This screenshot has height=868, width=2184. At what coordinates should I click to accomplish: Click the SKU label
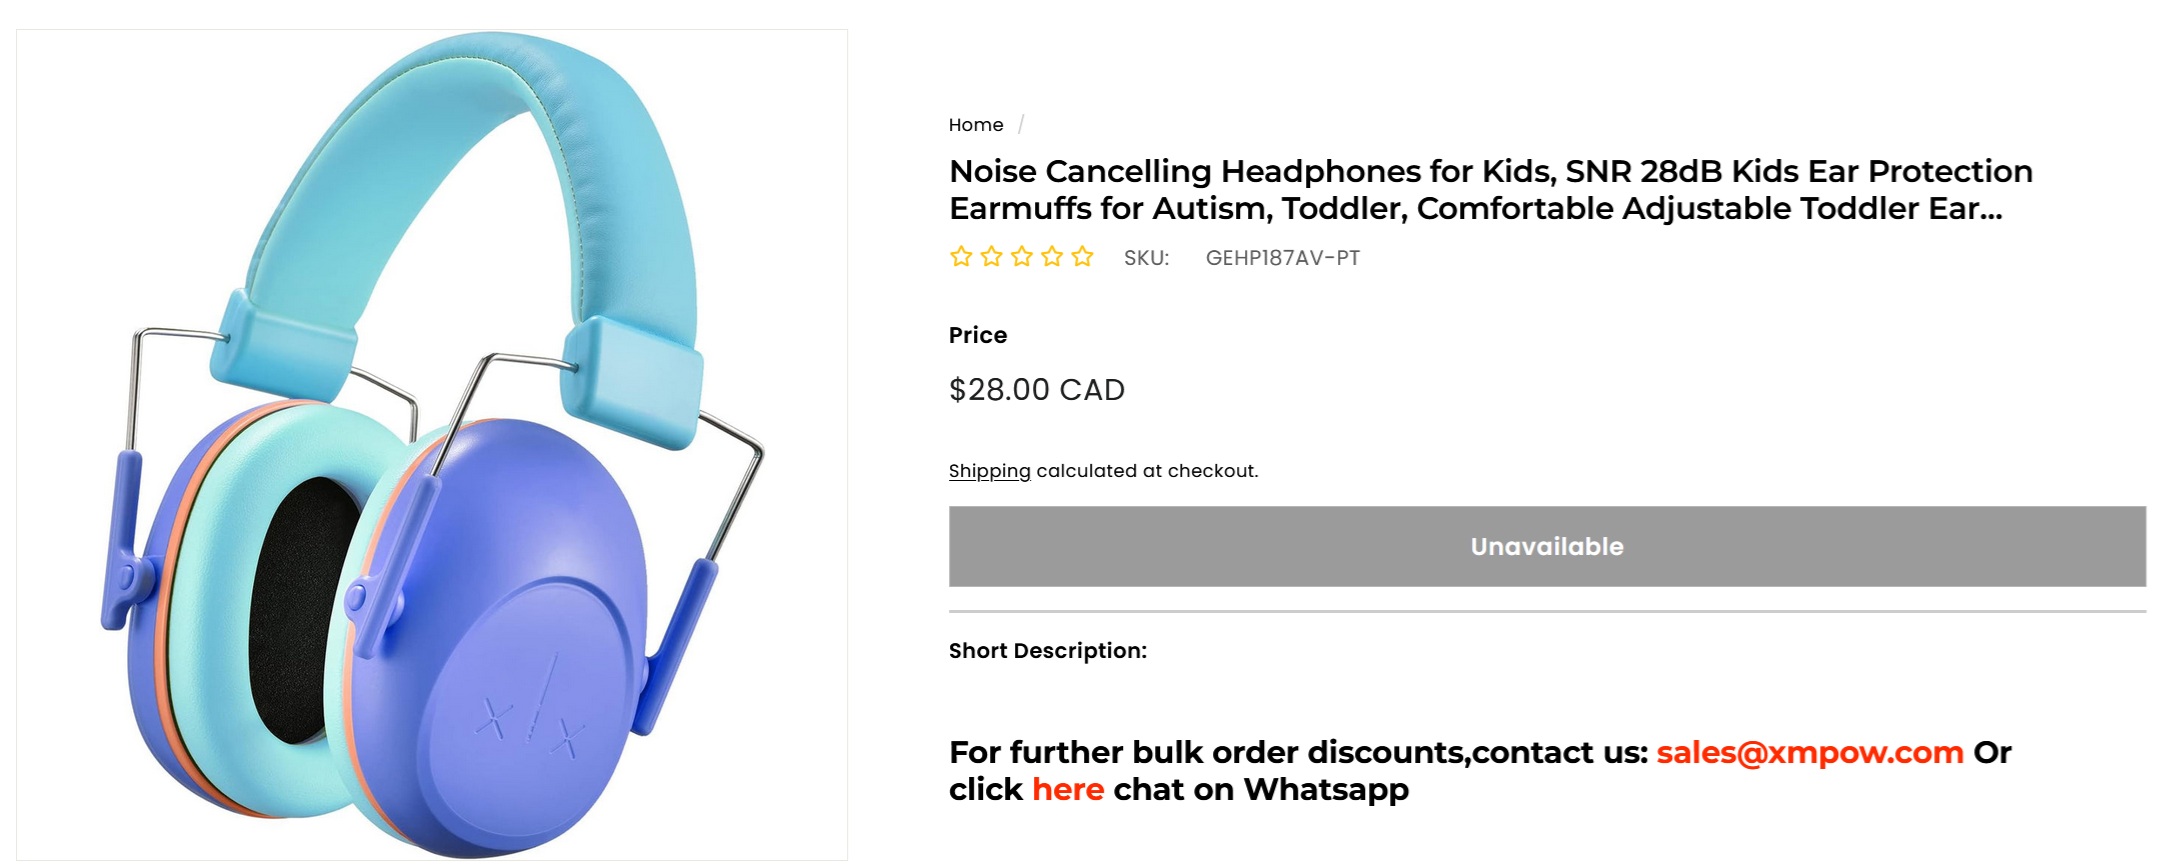(x=1146, y=258)
